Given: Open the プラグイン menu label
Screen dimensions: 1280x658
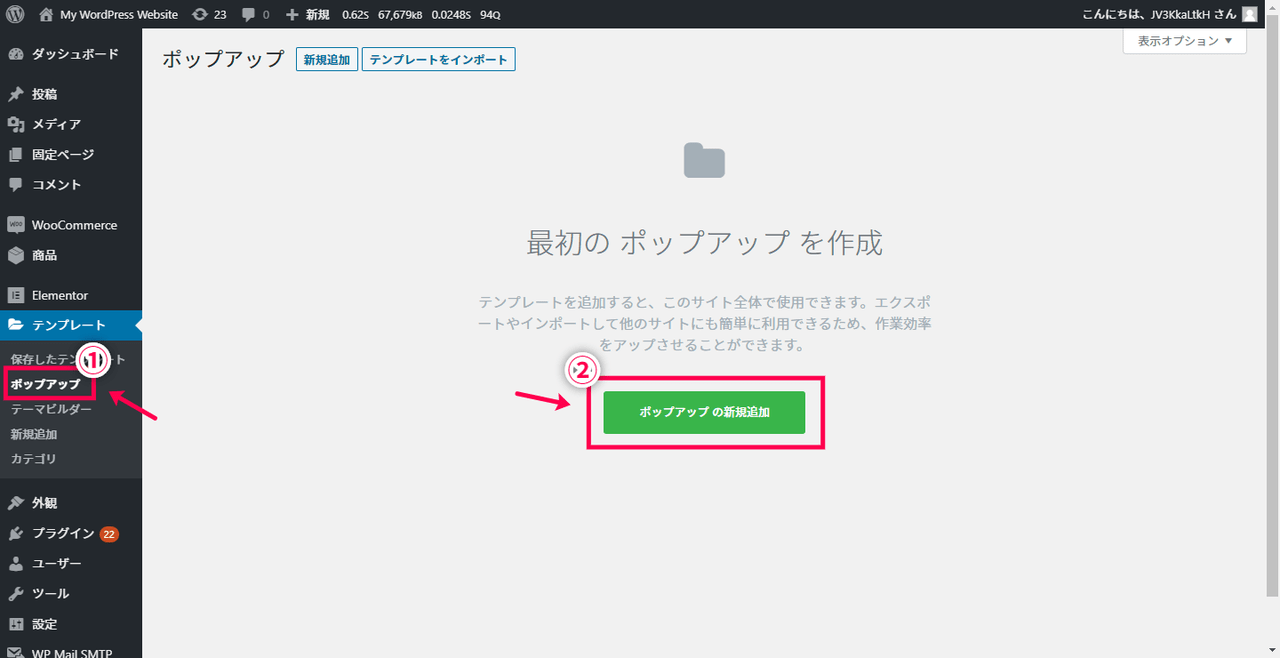Looking at the screenshot, I should coord(63,533).
